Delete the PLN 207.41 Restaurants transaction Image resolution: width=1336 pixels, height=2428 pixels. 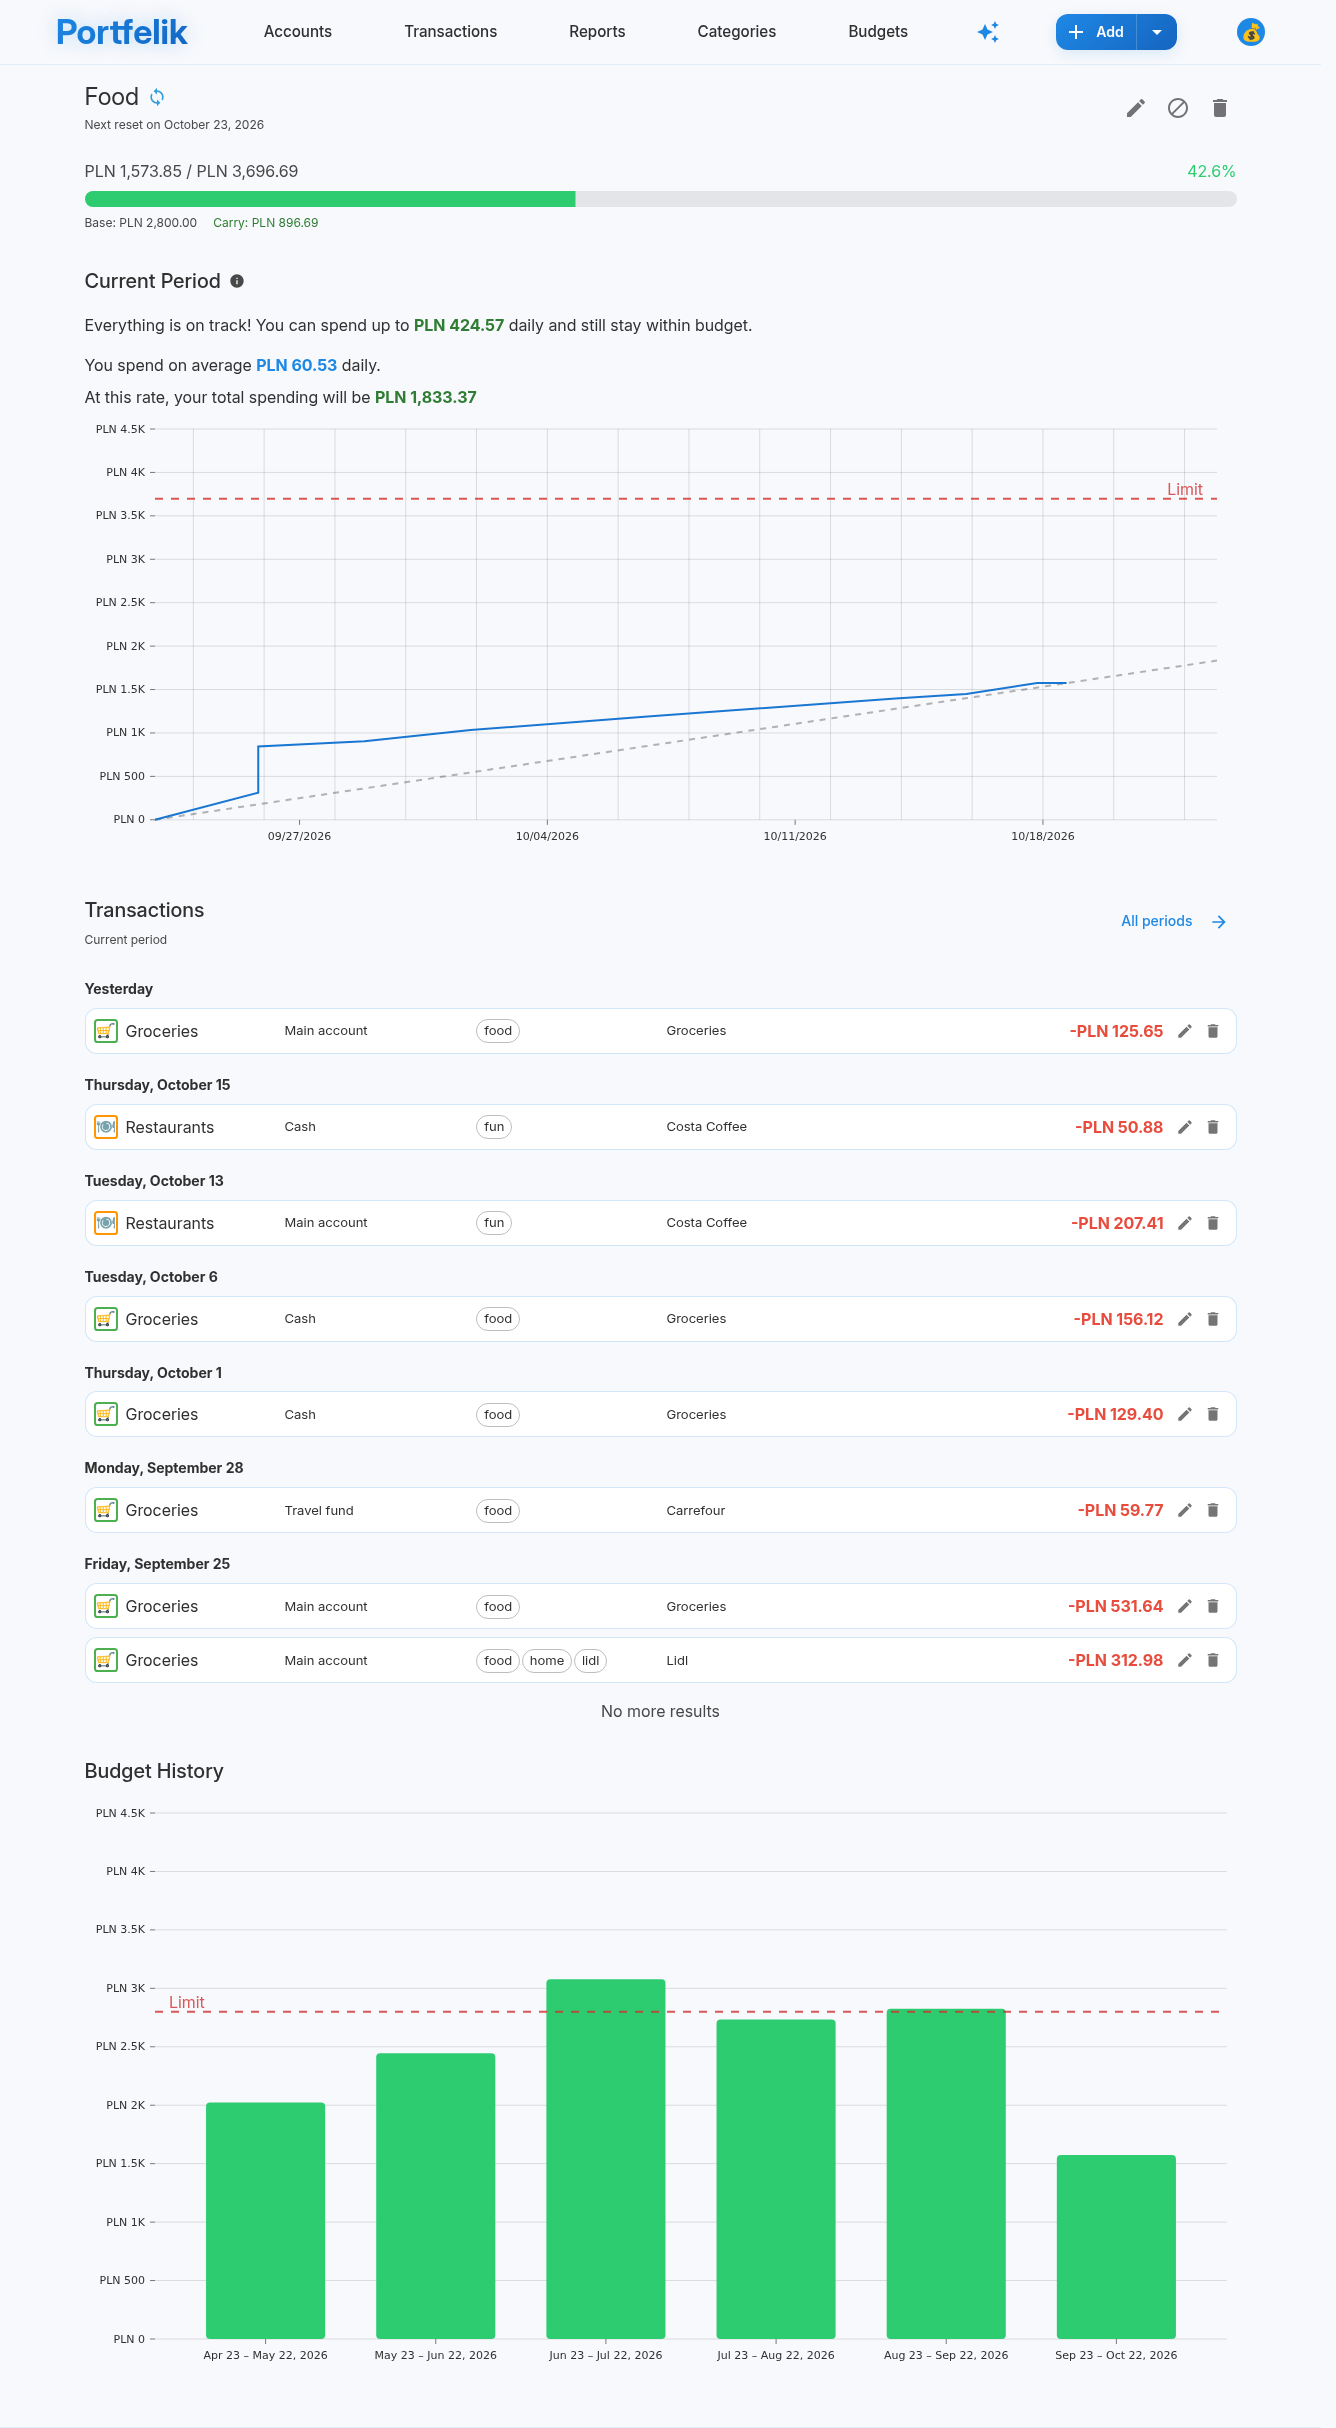[x=1213, y=1223]
